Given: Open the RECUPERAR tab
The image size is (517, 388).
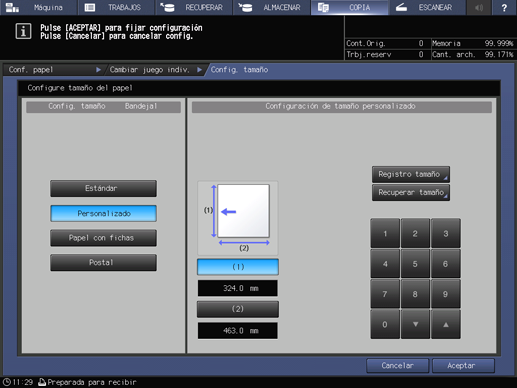Looking at the screenshot, I should point(194,7).
